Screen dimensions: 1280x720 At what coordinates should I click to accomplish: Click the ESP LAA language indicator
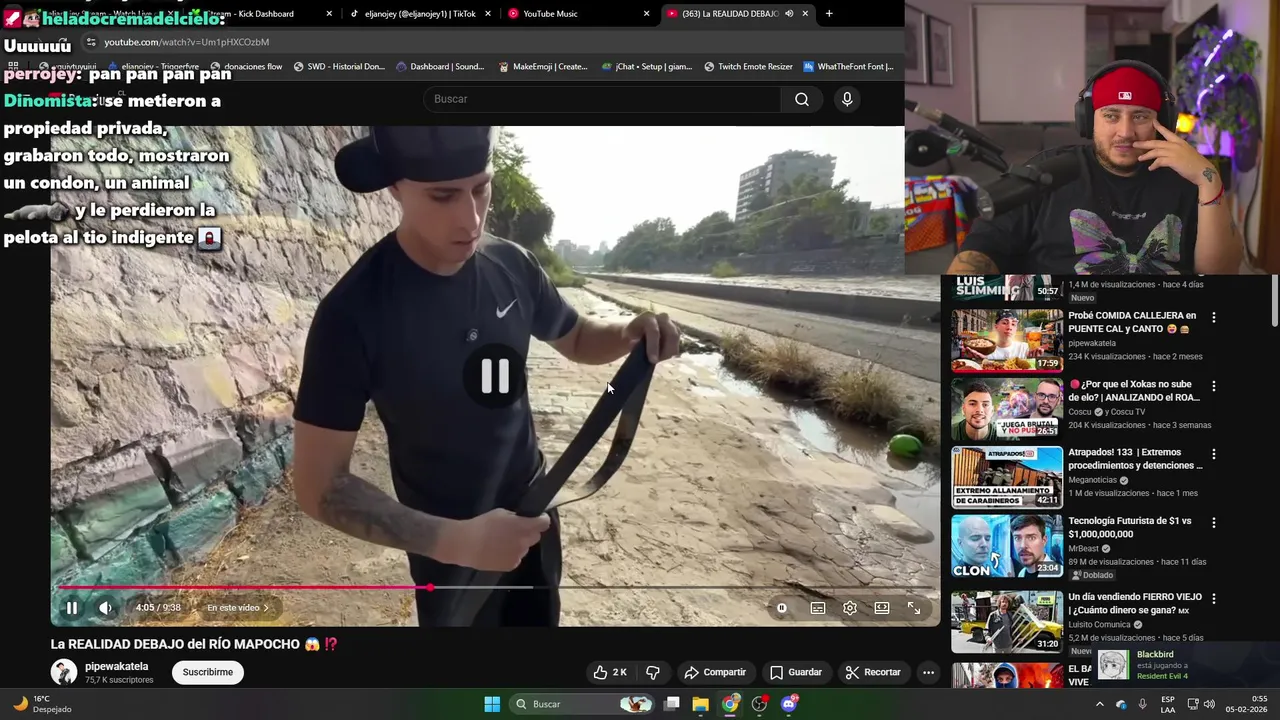[x=1168, y=704]
